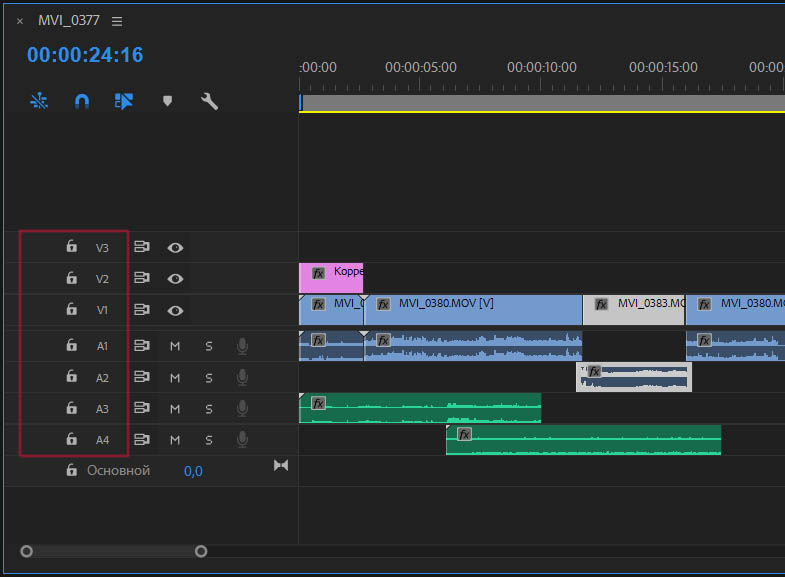The height and width of the screenshot is (577, 785).
Task: Toggle sync lock for track V1
Action: pos(142,310)
